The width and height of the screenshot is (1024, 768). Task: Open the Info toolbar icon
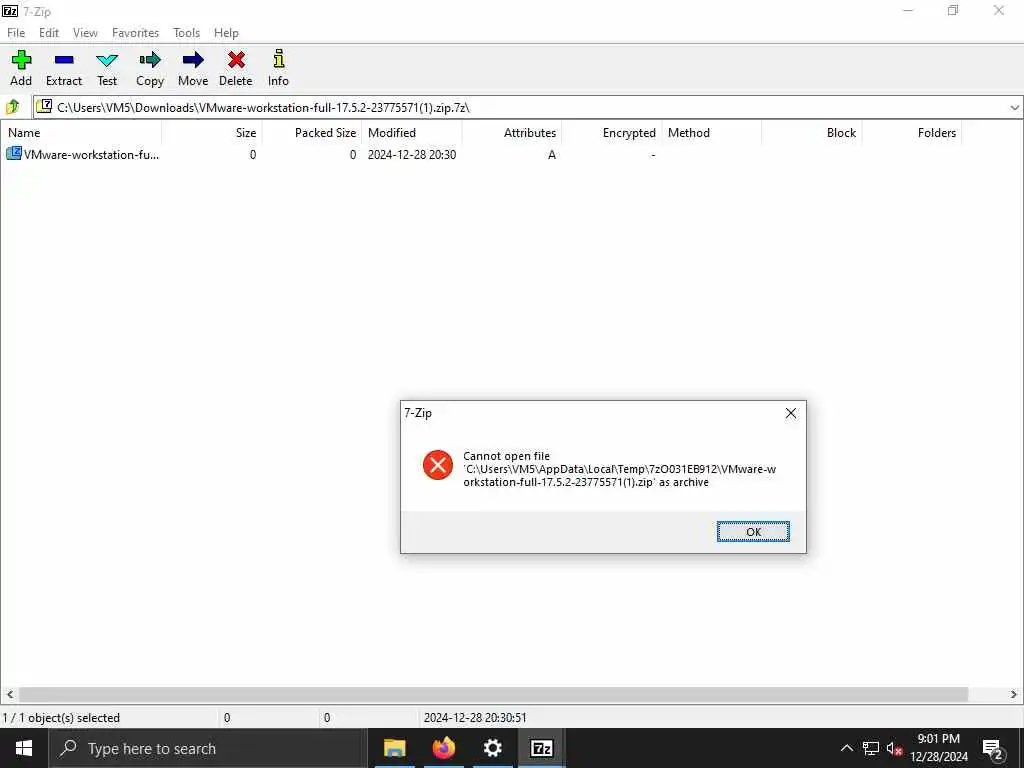[278, 68]
